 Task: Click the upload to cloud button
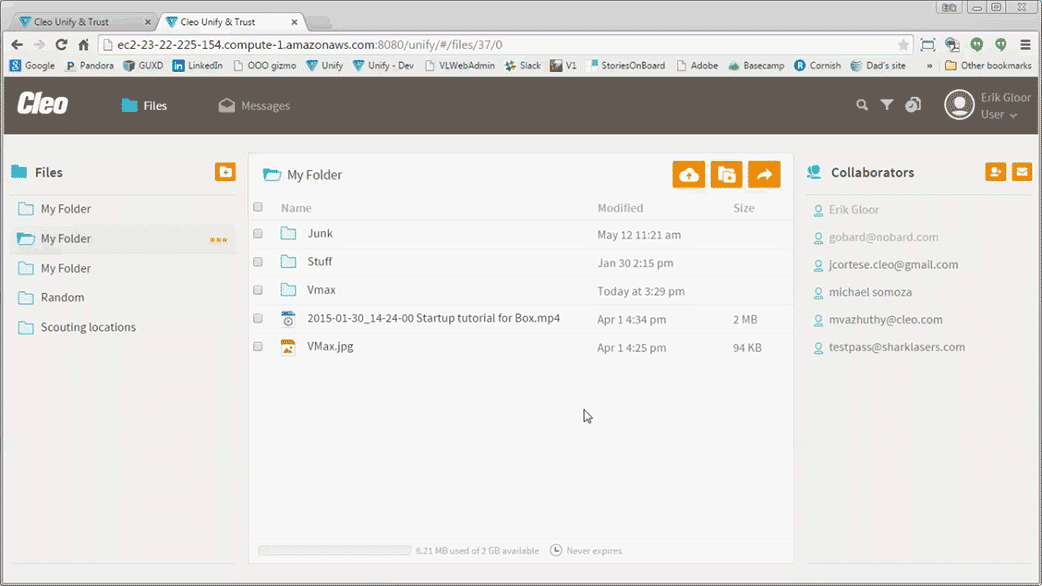click(688, 175)
